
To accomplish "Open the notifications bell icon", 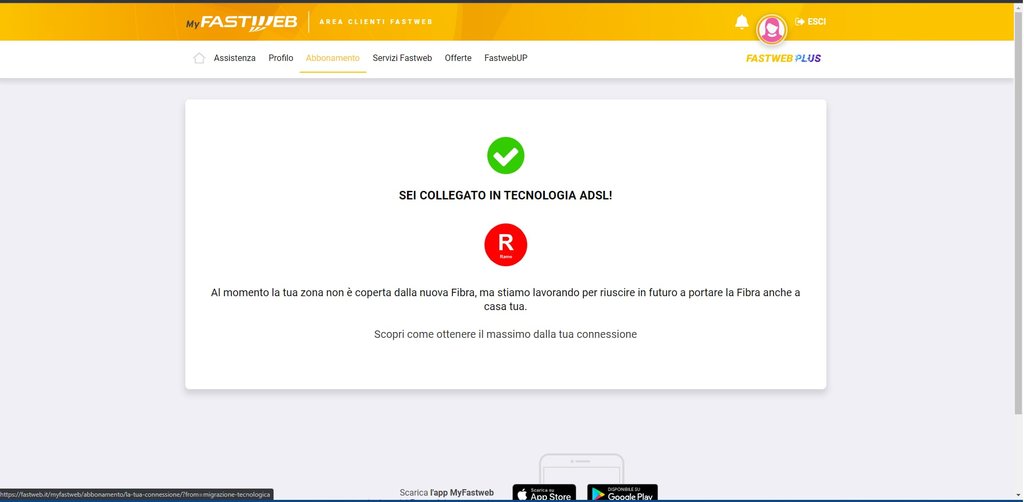I will tap(742, 22).
